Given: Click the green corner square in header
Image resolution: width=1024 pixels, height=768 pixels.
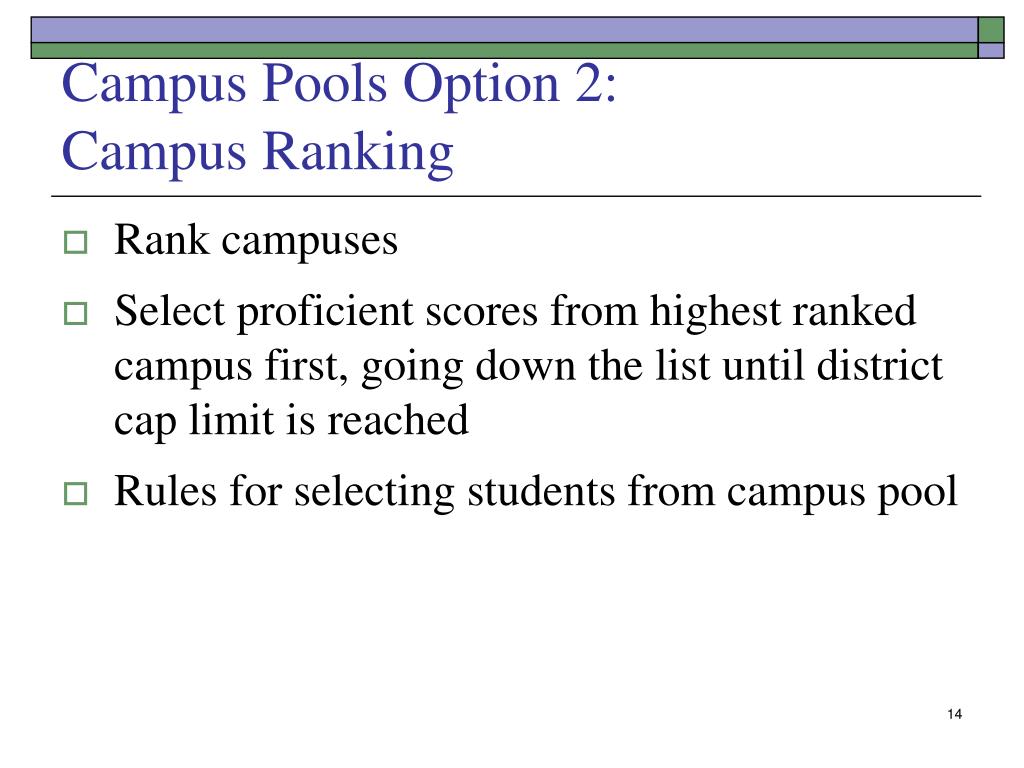Looking at the screenshot, I should [991, 30].
